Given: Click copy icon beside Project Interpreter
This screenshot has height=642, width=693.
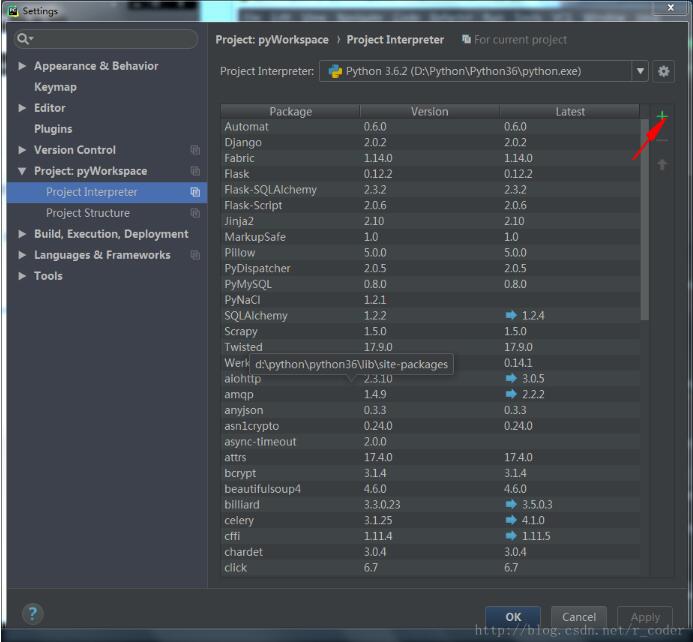Looking at the screenshot, I should point(195,192).
